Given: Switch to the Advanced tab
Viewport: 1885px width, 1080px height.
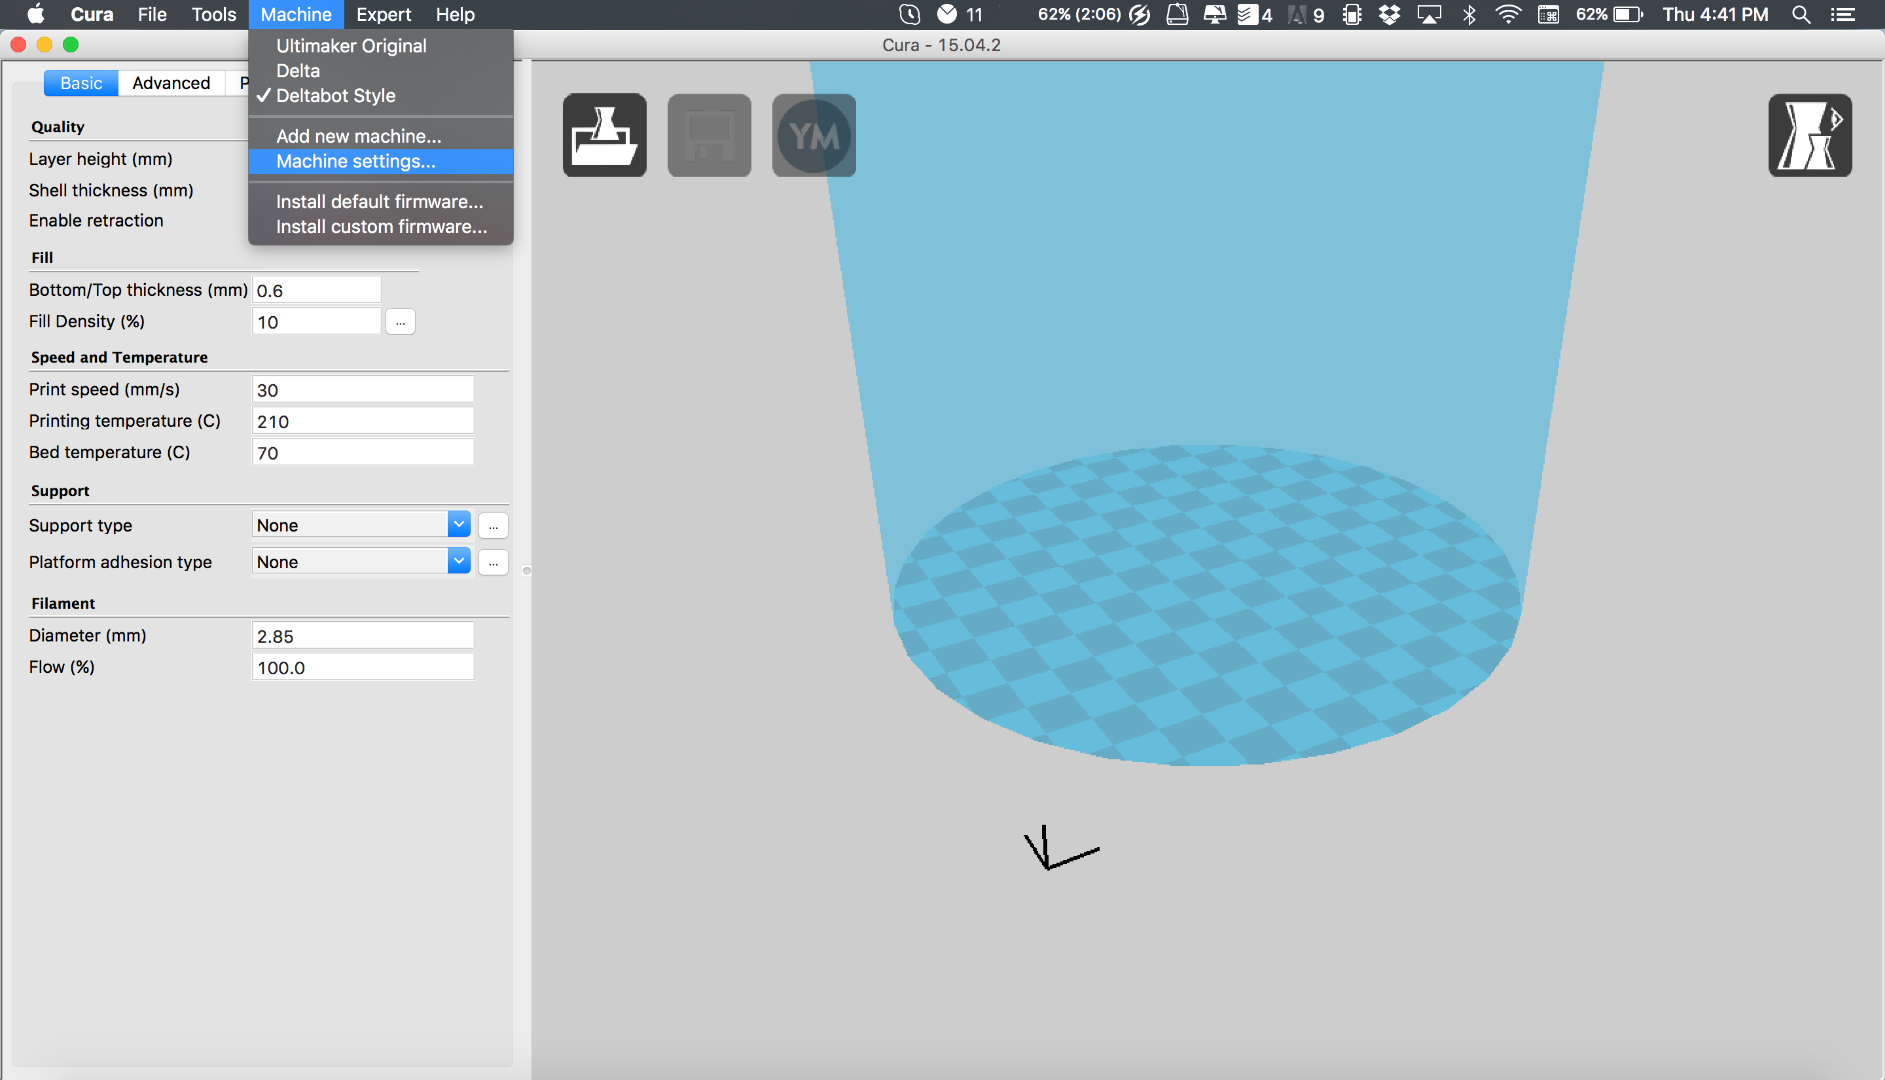Looking at the screenshot, I should [x=171, y=83].
